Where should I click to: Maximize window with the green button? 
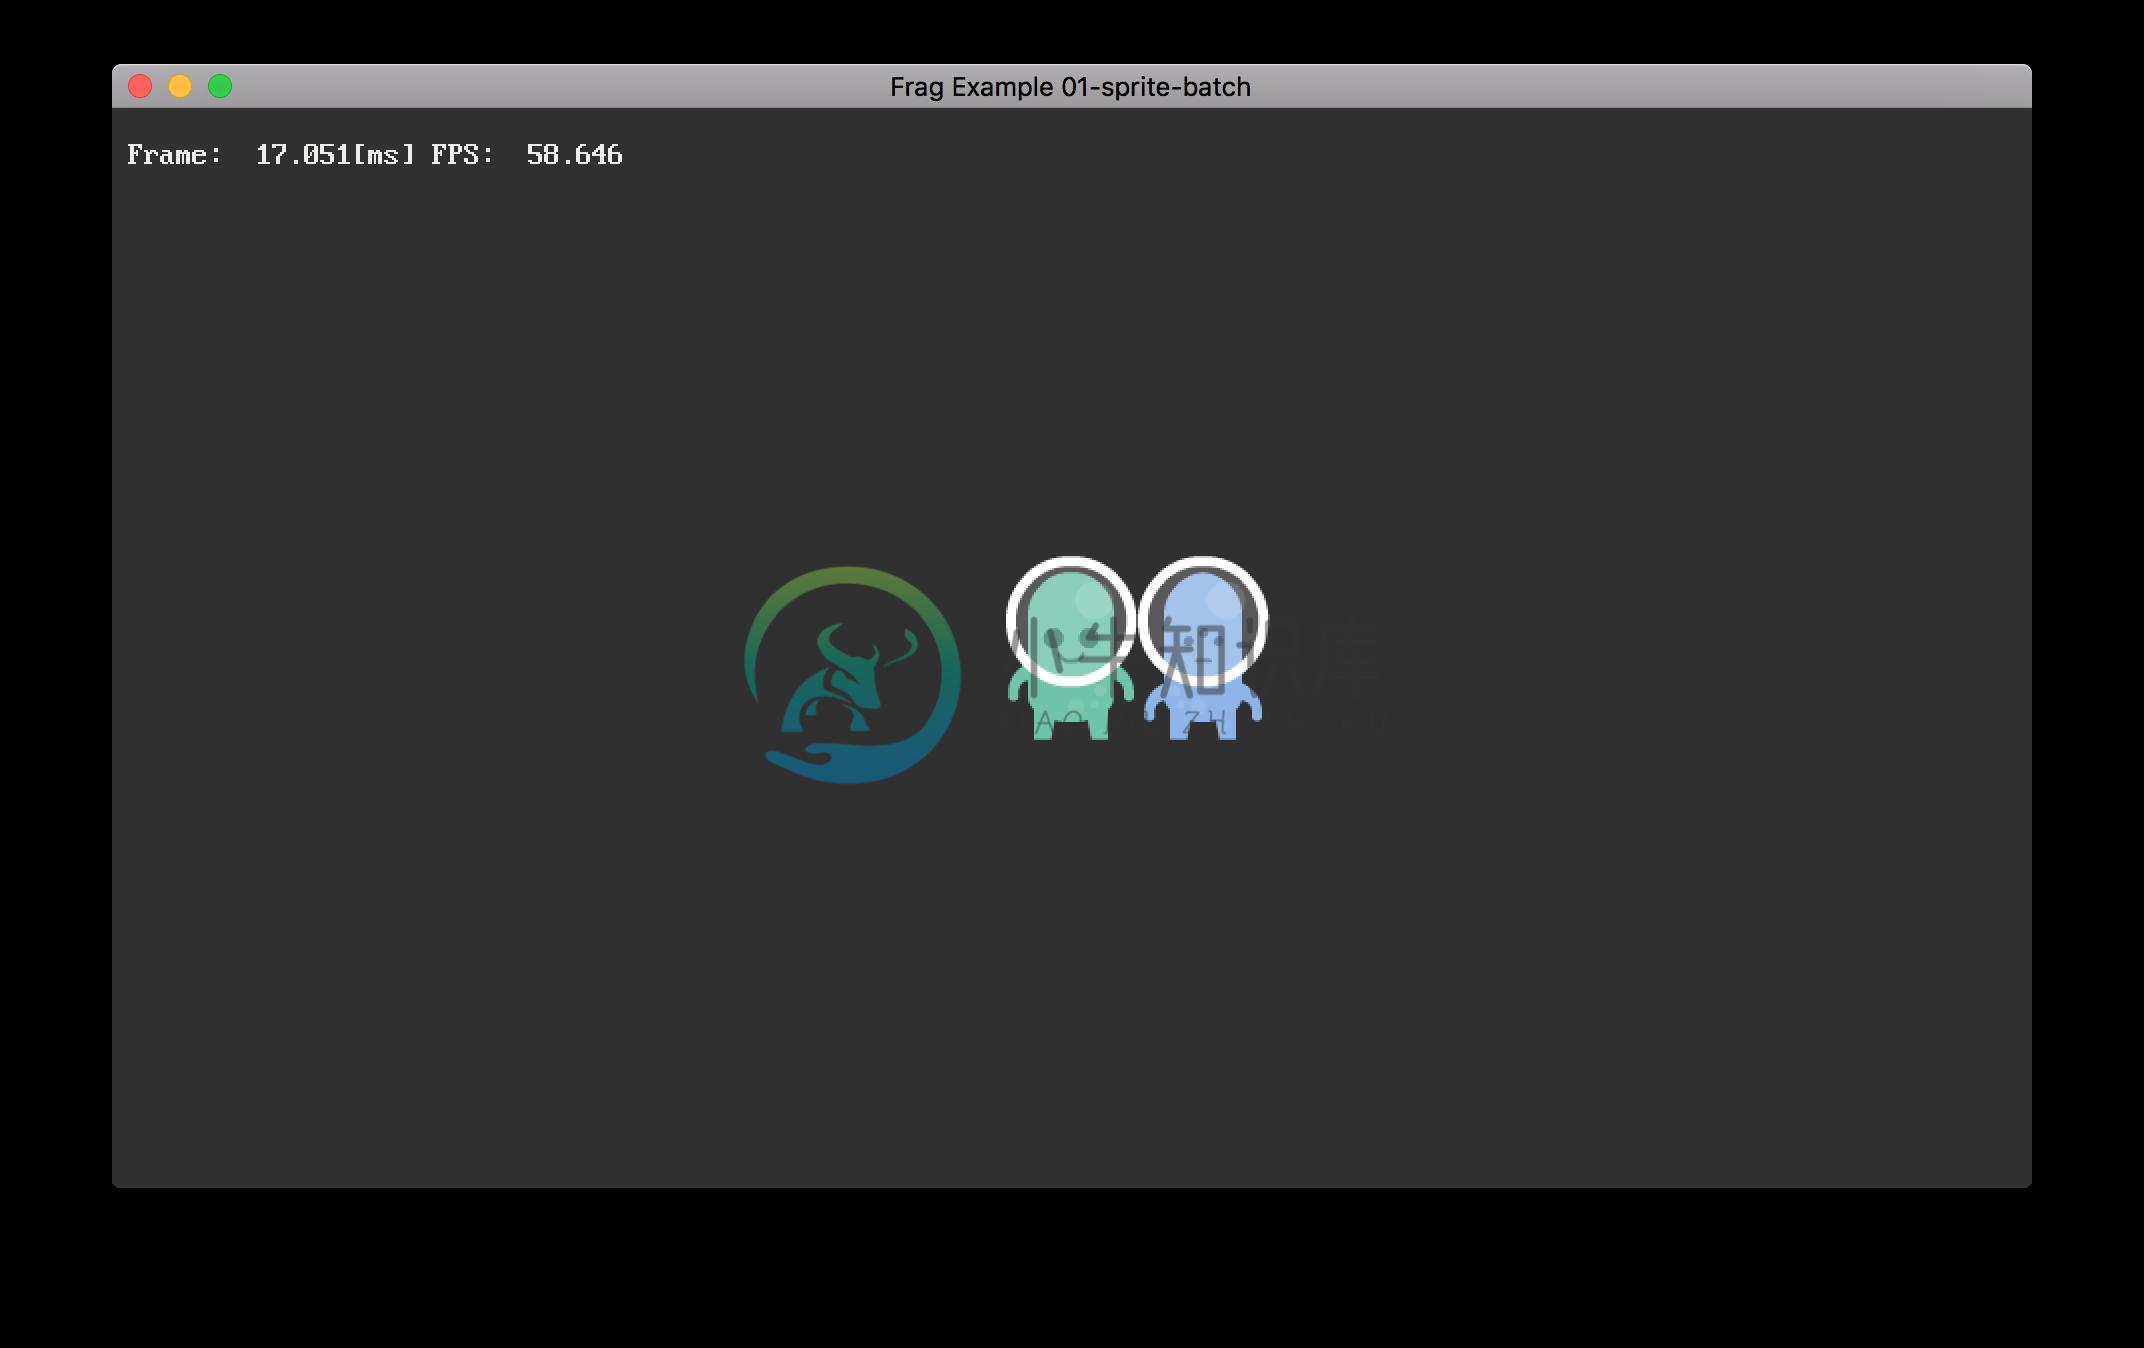tap(220, 87)
